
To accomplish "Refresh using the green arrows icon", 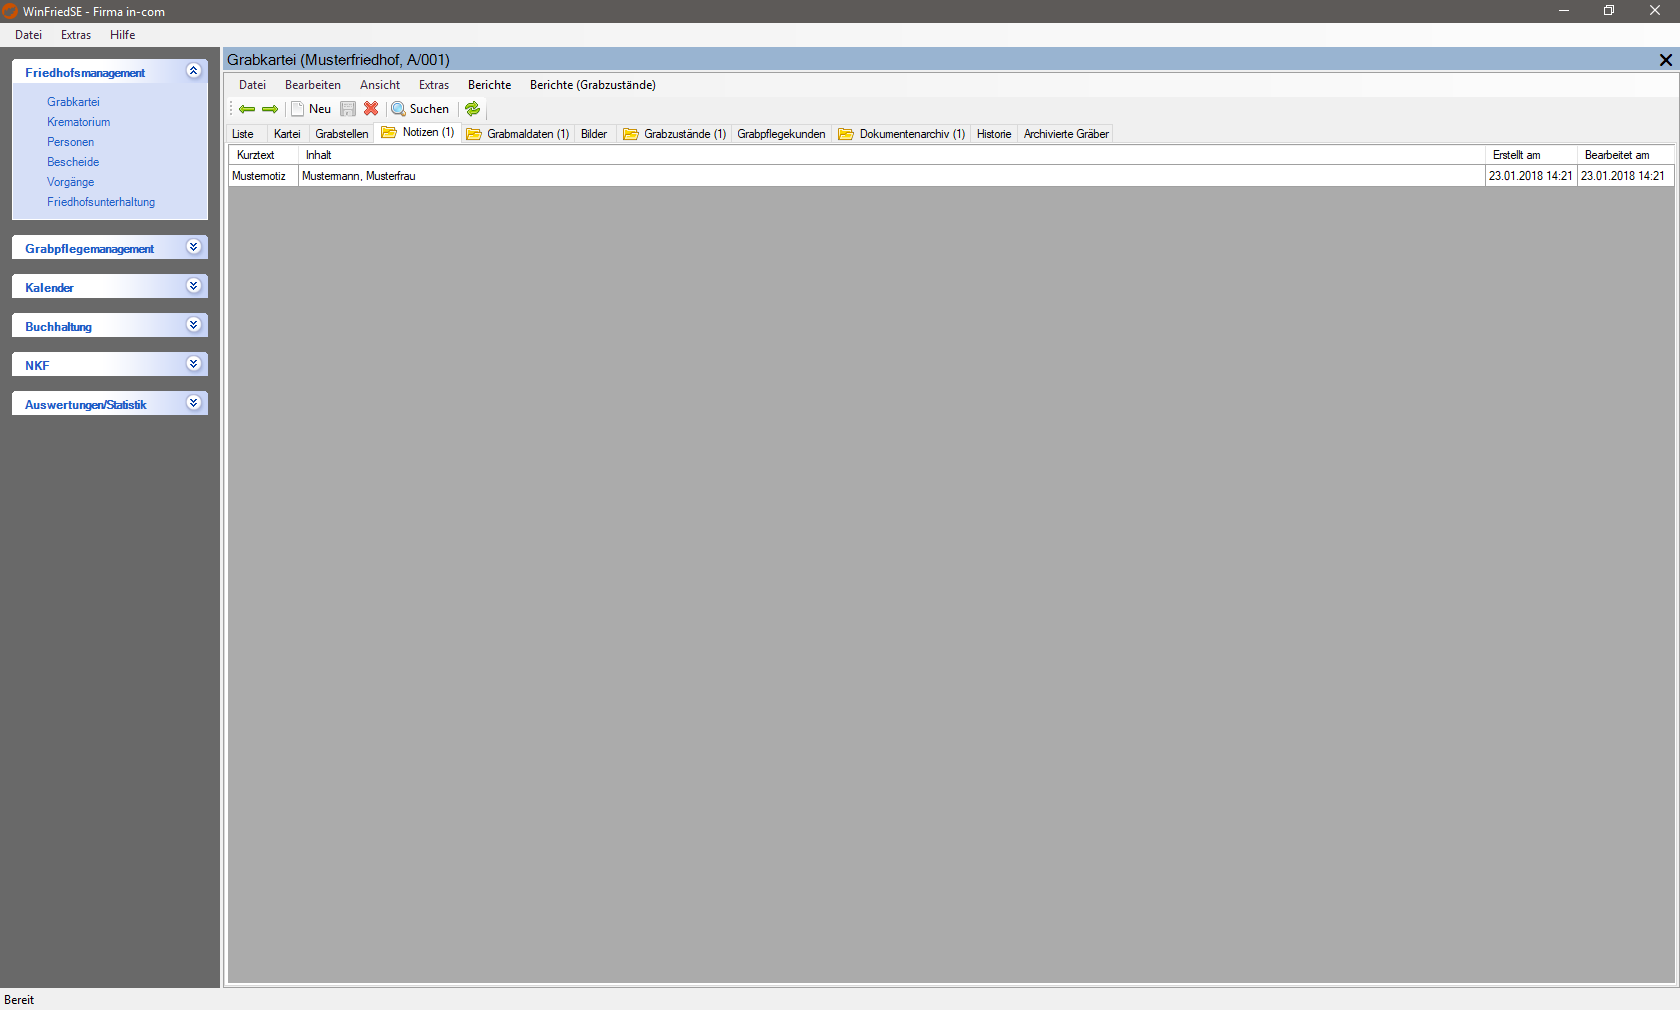I will click(473, 109).
